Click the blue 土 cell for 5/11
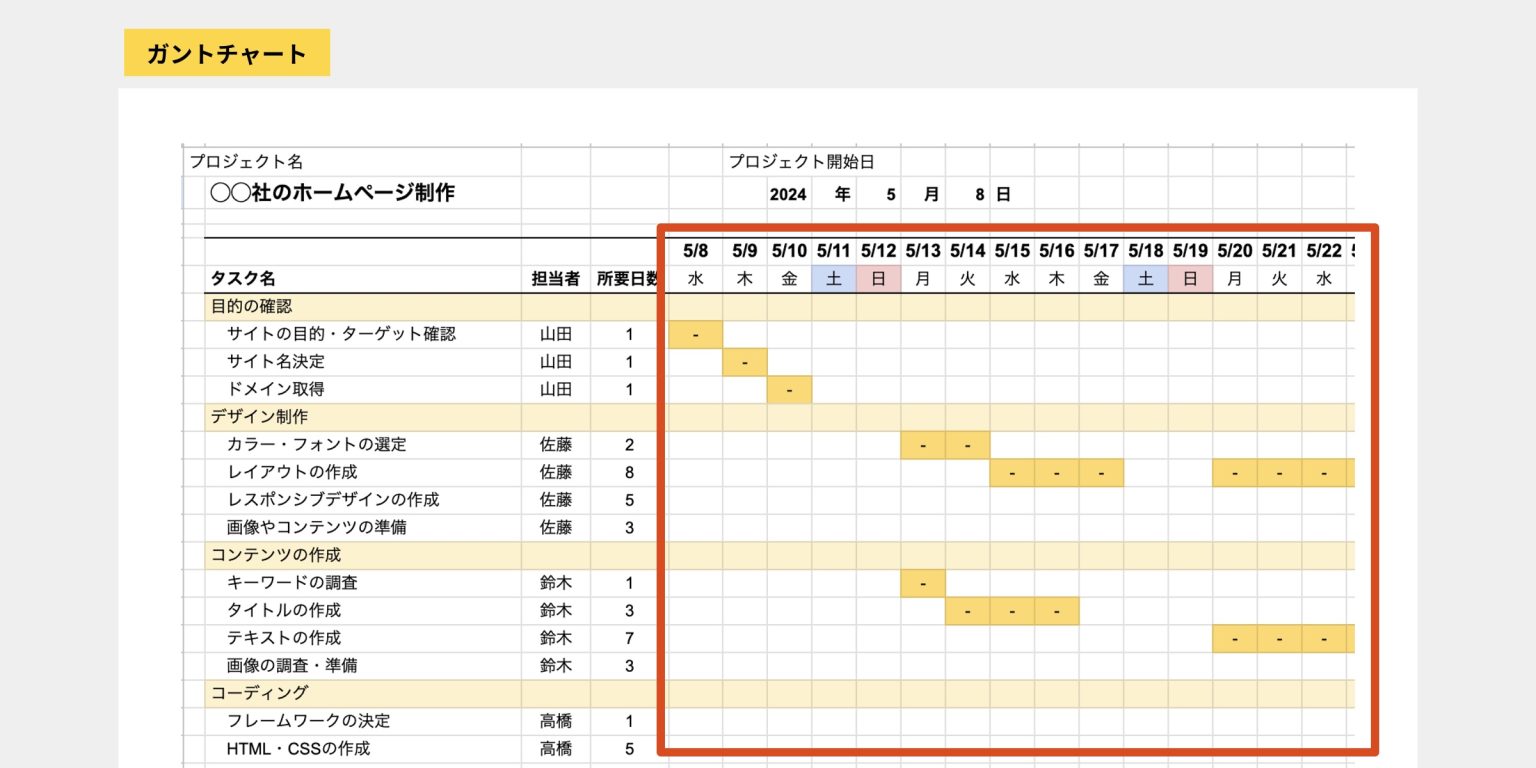 pos(834,279)
